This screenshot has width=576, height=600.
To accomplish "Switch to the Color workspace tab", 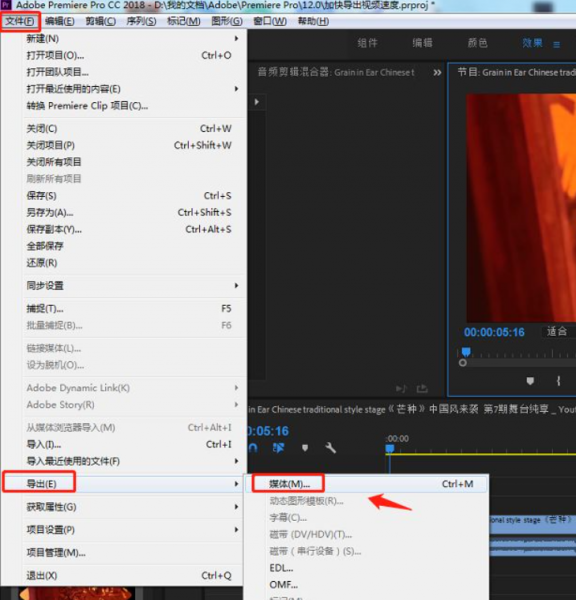I will (x=477, y=43).
